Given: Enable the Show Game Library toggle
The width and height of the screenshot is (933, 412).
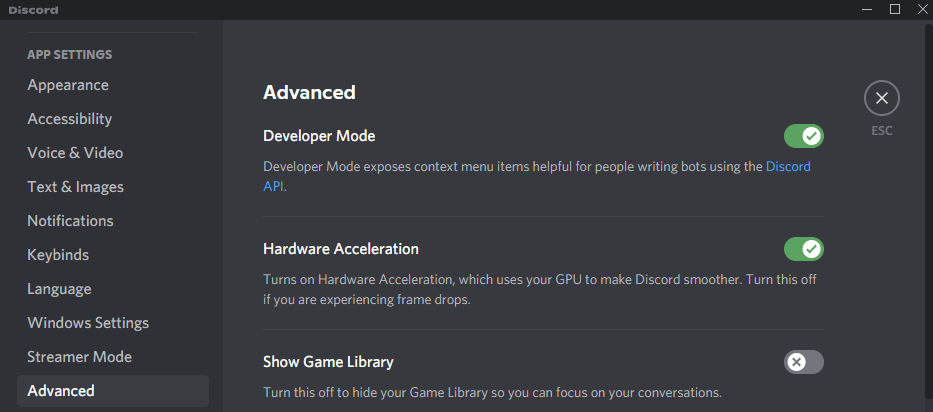Looking at the screenshot, I should 803,362.
